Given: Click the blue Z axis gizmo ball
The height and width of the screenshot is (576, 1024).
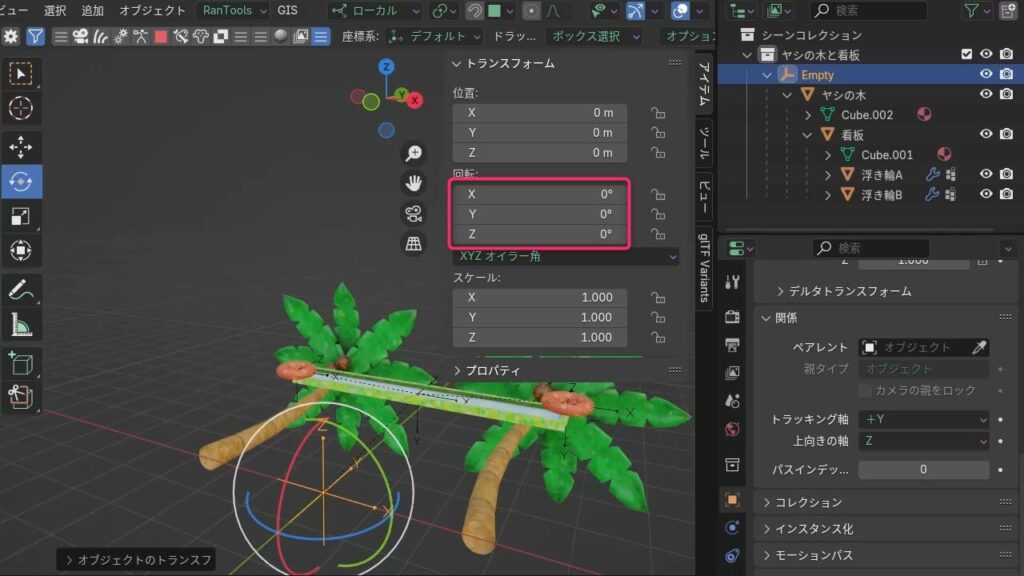Looking at the screenshot, I should pos(386,67).
